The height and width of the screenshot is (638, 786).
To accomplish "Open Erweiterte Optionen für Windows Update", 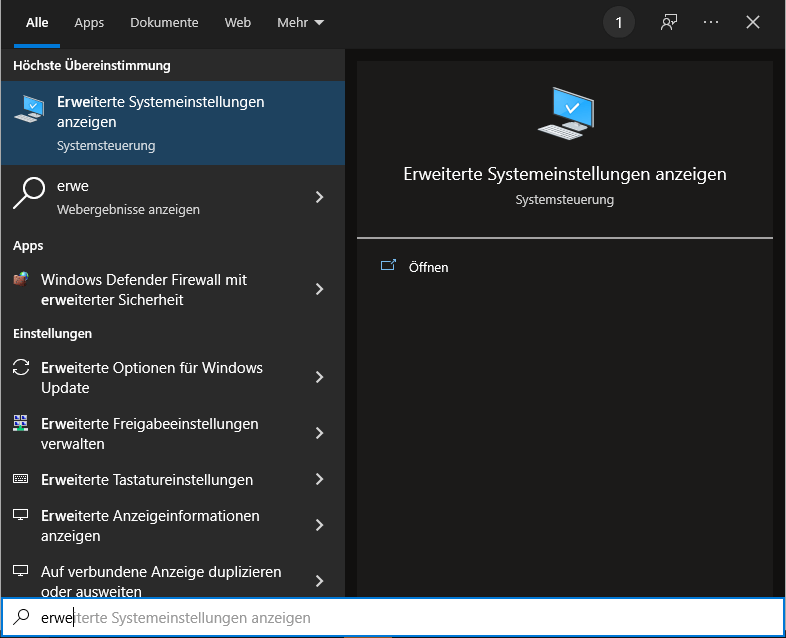I will click(x=173, y=377).
